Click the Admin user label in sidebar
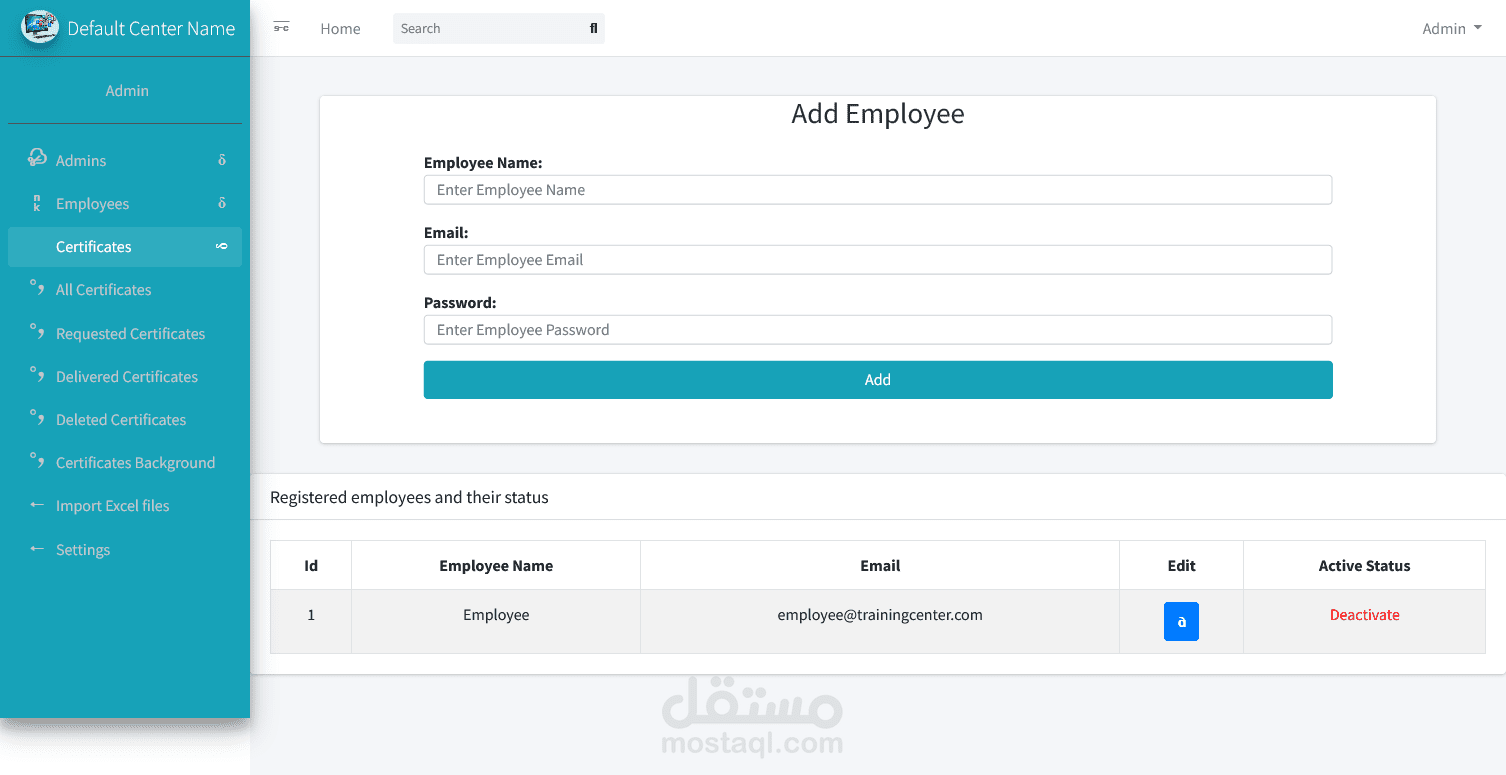Image resolution: width=1506 pixels, height=775 pixels. (x=127, y=91)
